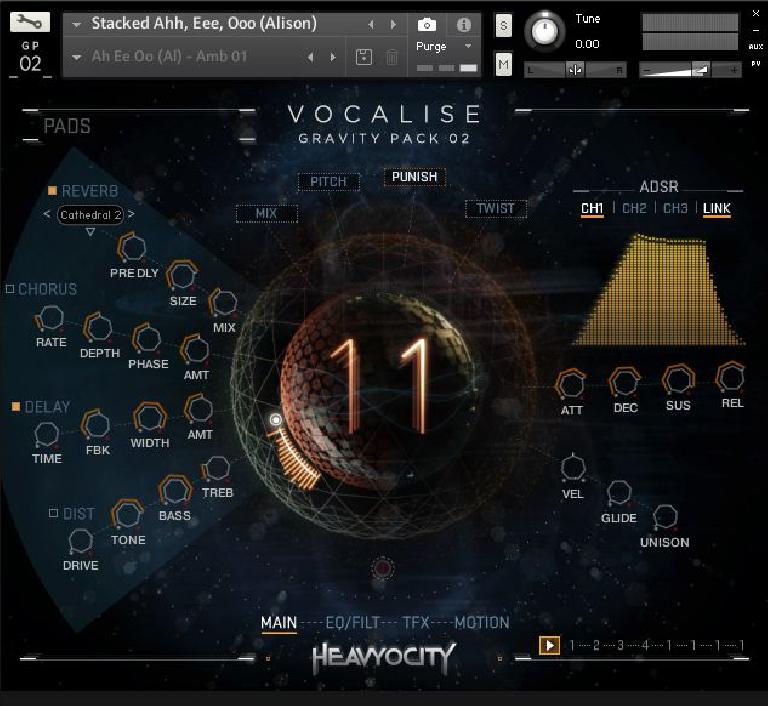Click the REL envelope knob

pyautogui.click(x=731, y=377)
